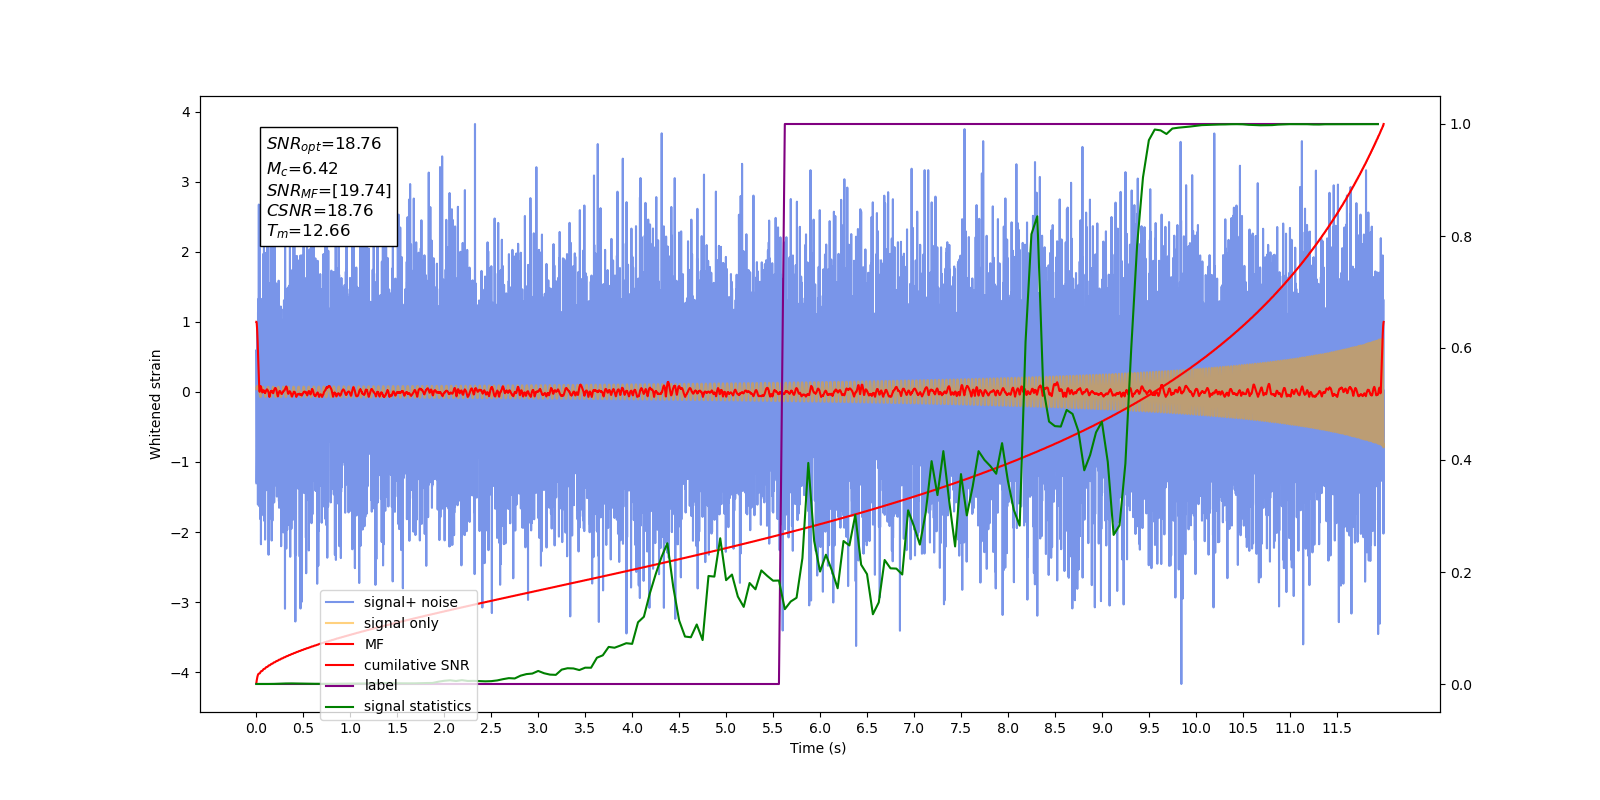Image resolution: width=1600 pixels, height=800 pixels.
Task: Click the SNRMF=[19.74] annotation text
Action: click(x=329, y=190)
